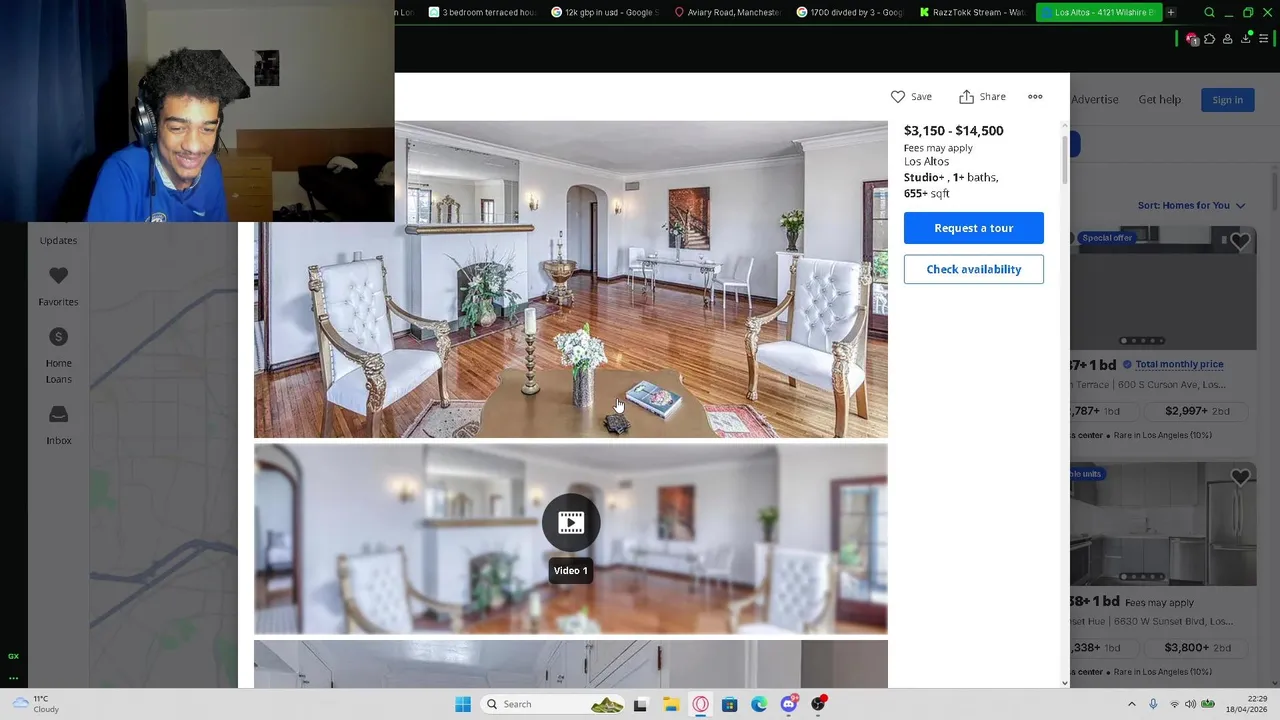Switch to the 12k gbp in usd Google tab
The image size is (1280, 720).
coord(605,12)
